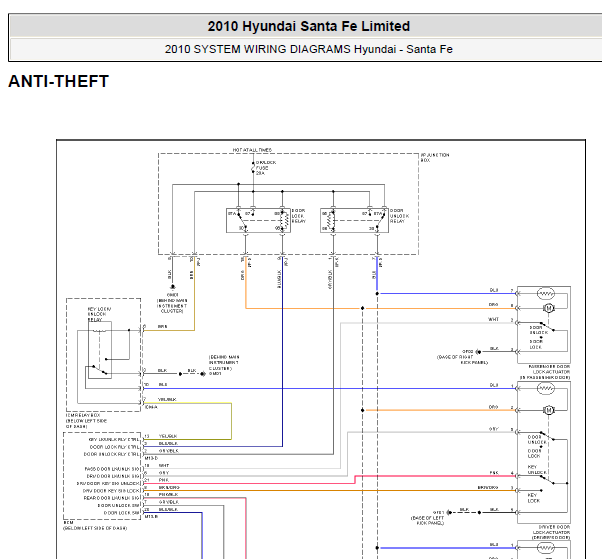Select the DOOR LOCK SW row in BCM
Screen dimensions: 602x559
pyautogui.click(x=122, y=513)
